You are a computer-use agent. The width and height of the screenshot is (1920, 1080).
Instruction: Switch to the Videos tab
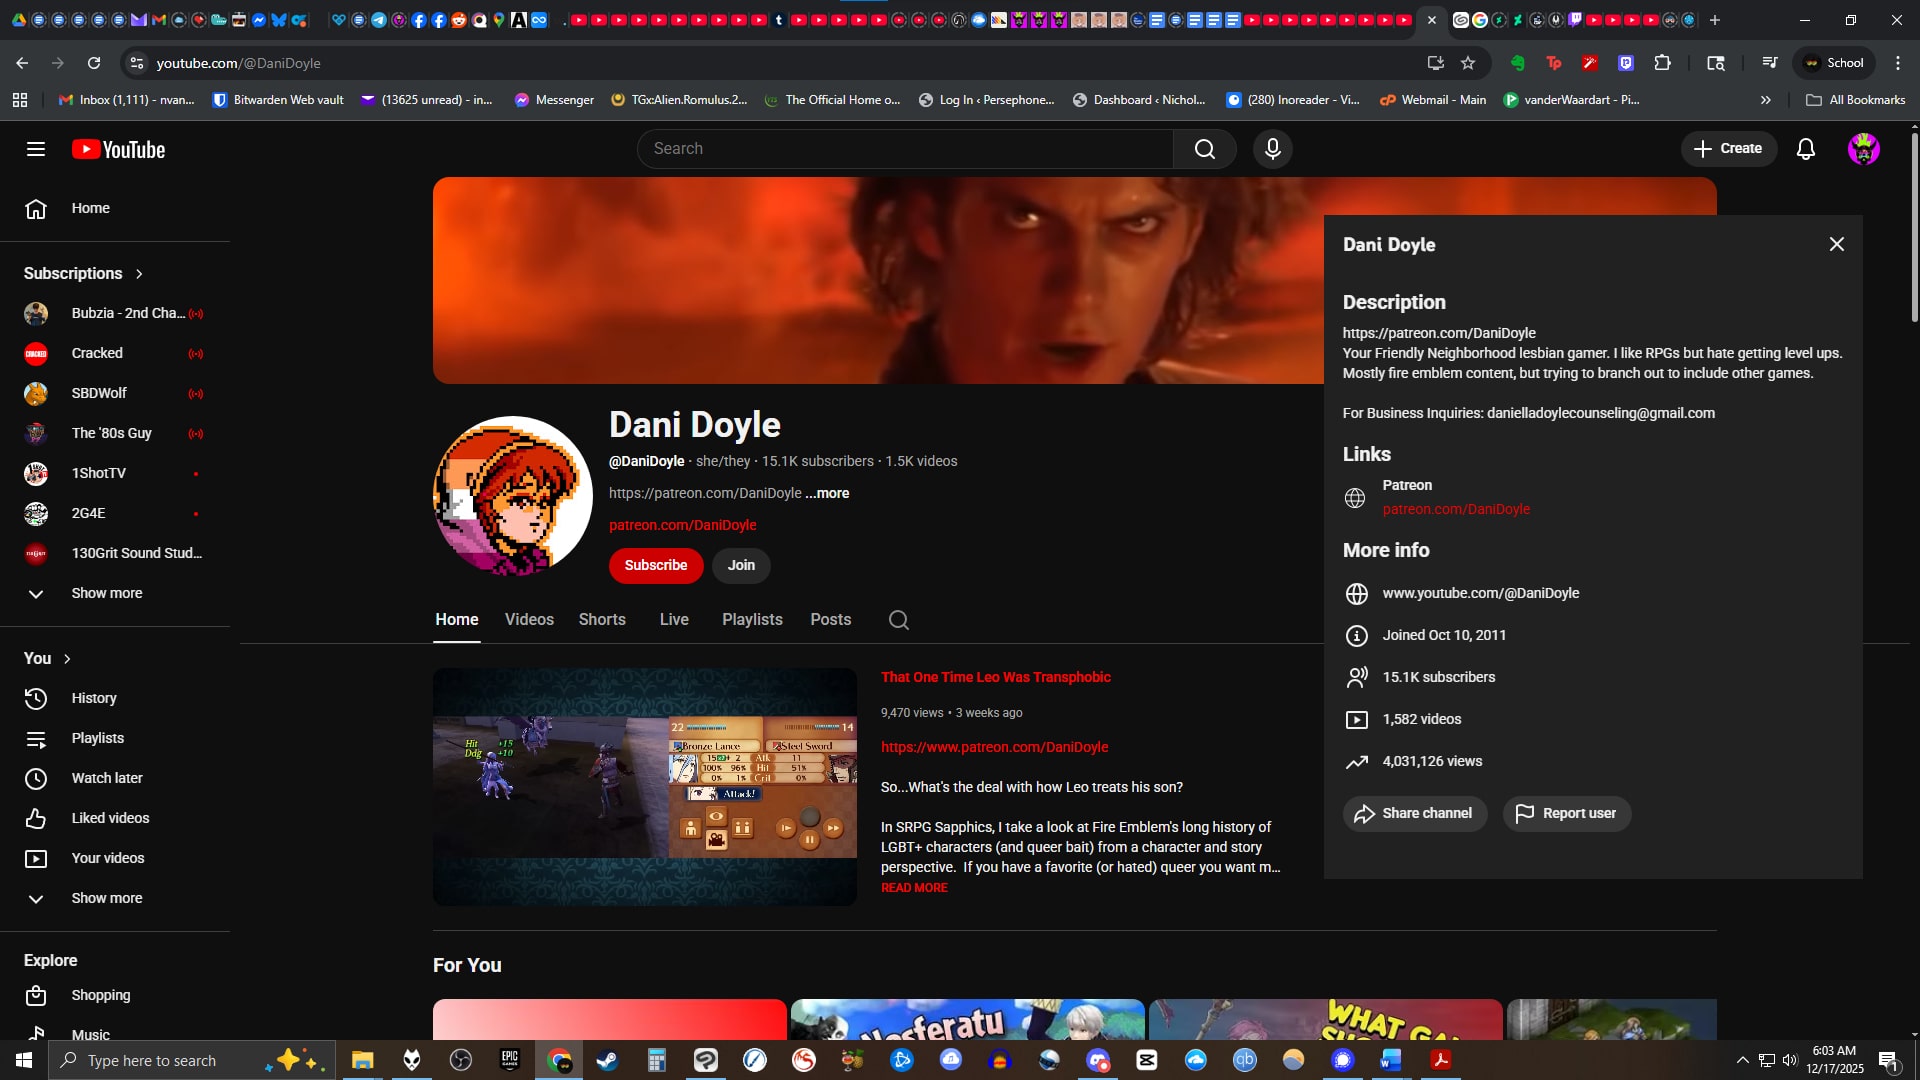pyautogui.click(x=529, y=620)
